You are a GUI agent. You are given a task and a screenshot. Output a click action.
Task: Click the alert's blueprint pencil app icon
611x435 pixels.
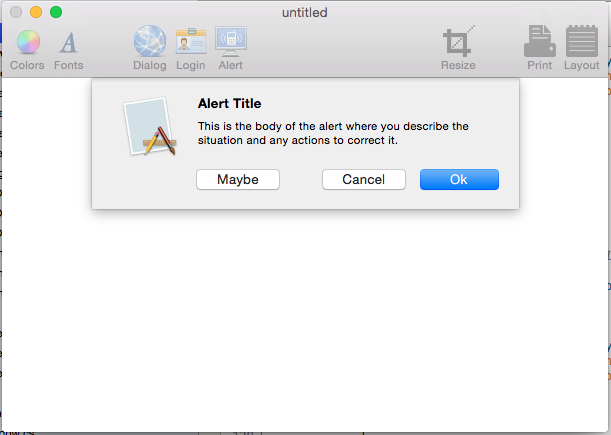point(150,126)
